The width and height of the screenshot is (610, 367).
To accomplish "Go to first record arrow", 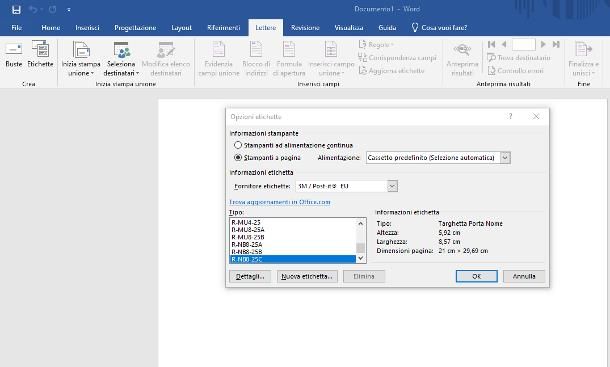I will [491, 44].
